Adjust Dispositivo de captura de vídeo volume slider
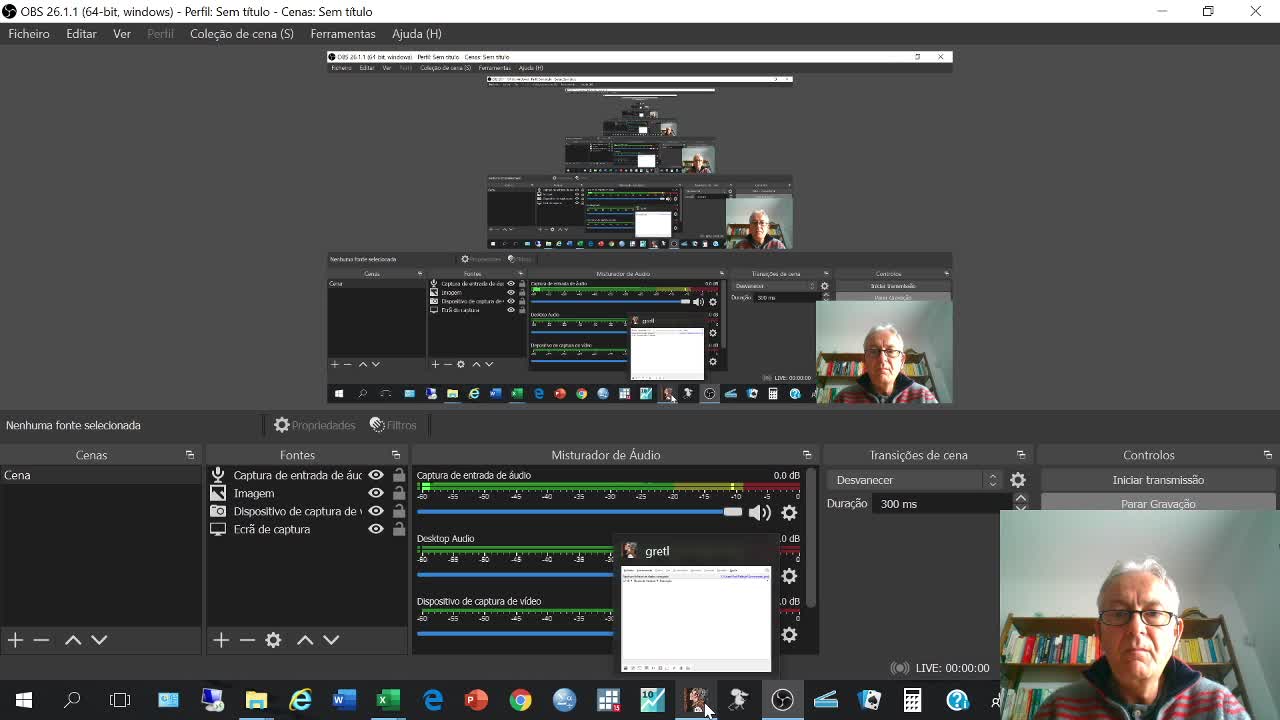Image resolution: width=1280 pixels, height=720 pixels. (515, 633)
